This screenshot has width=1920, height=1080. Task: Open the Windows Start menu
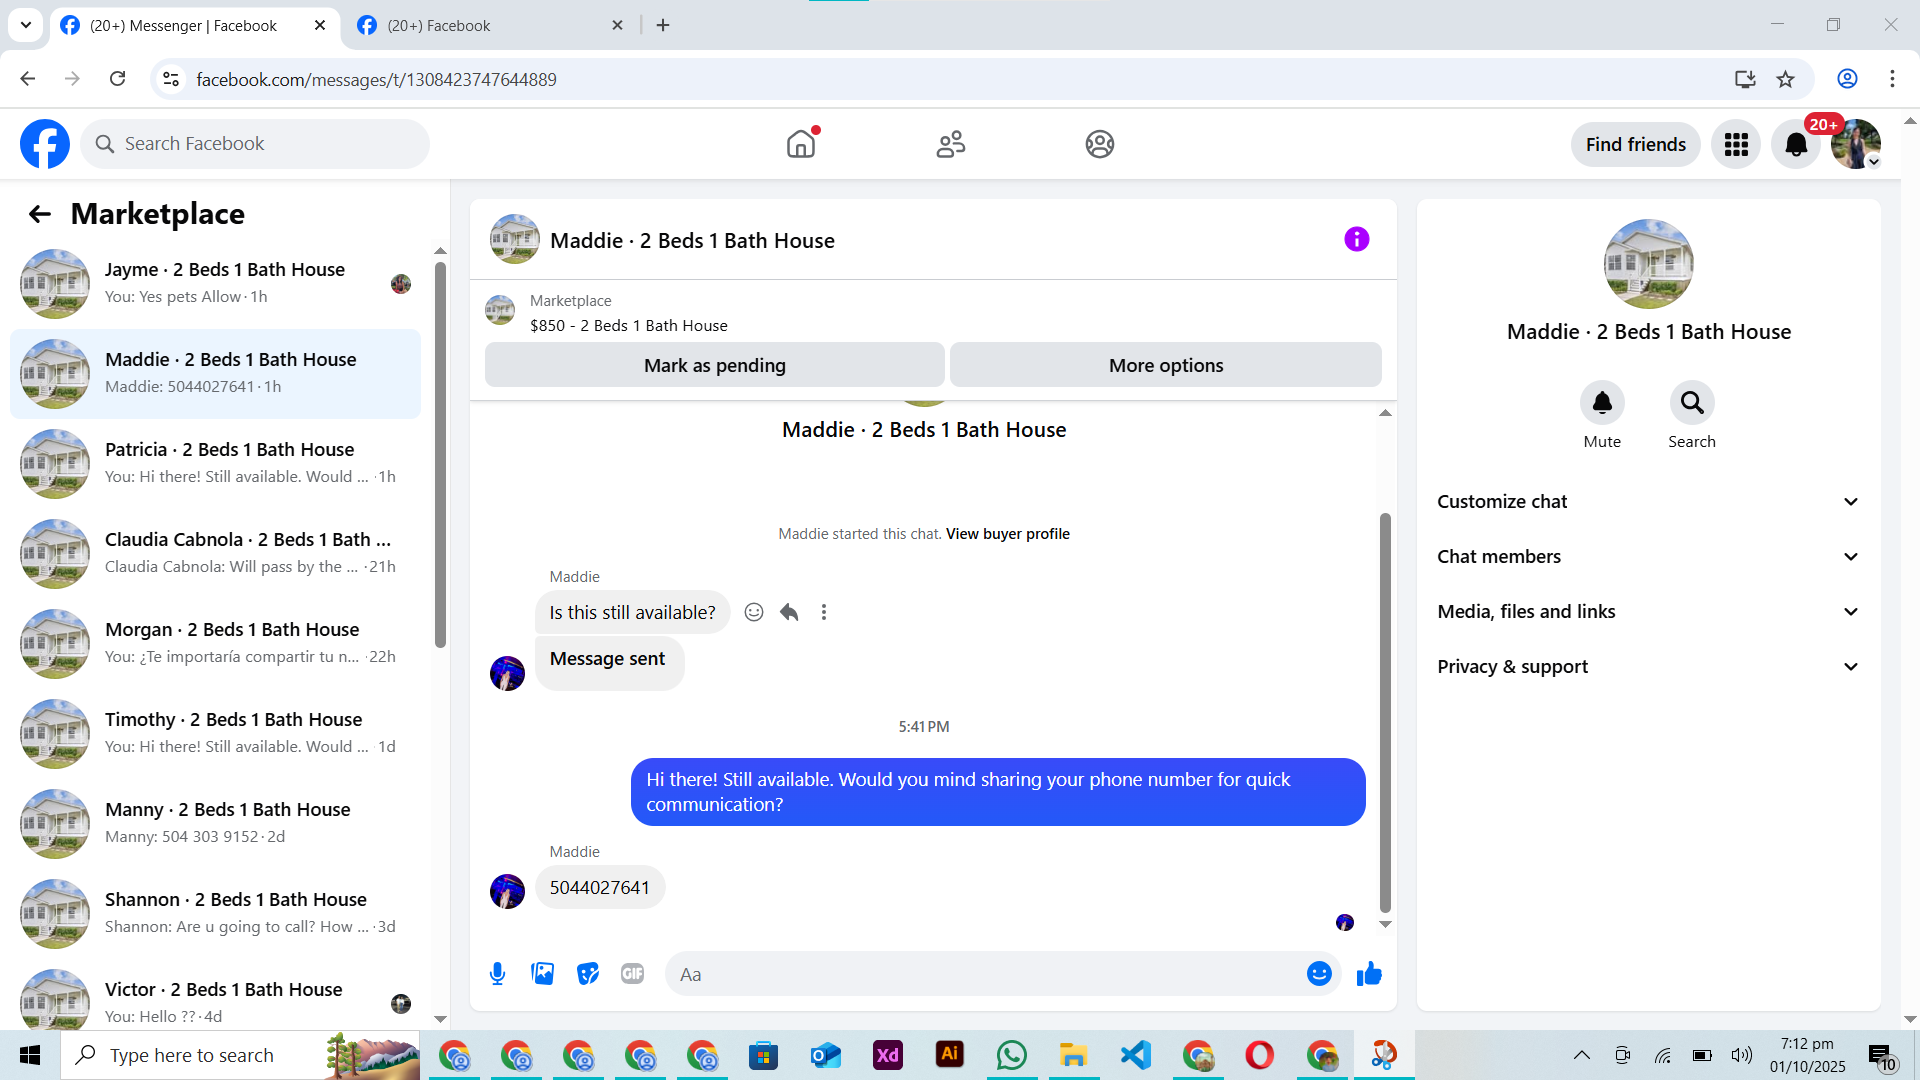click(30, 1055)
